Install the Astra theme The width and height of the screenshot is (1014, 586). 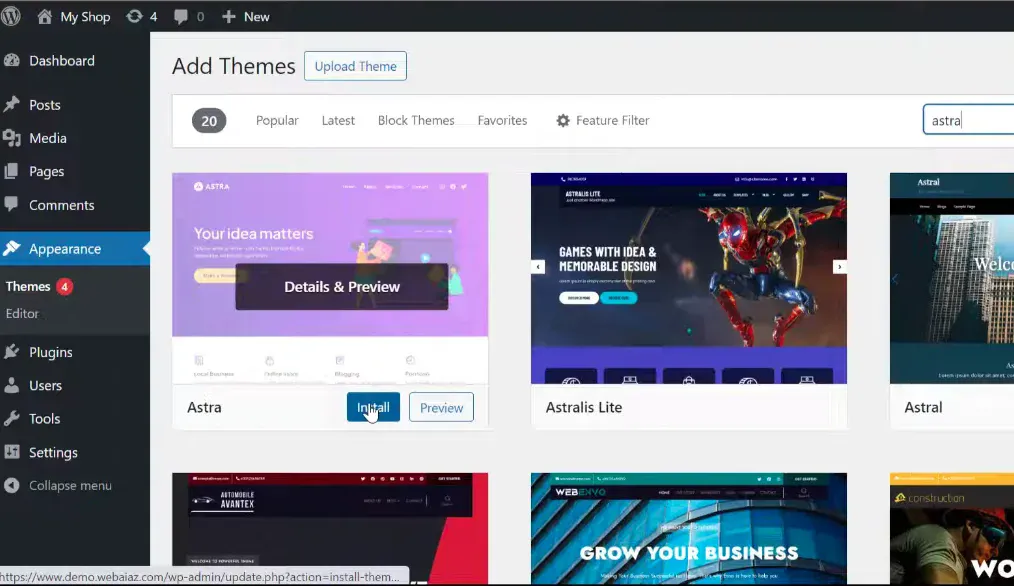[x=373, y=407]
